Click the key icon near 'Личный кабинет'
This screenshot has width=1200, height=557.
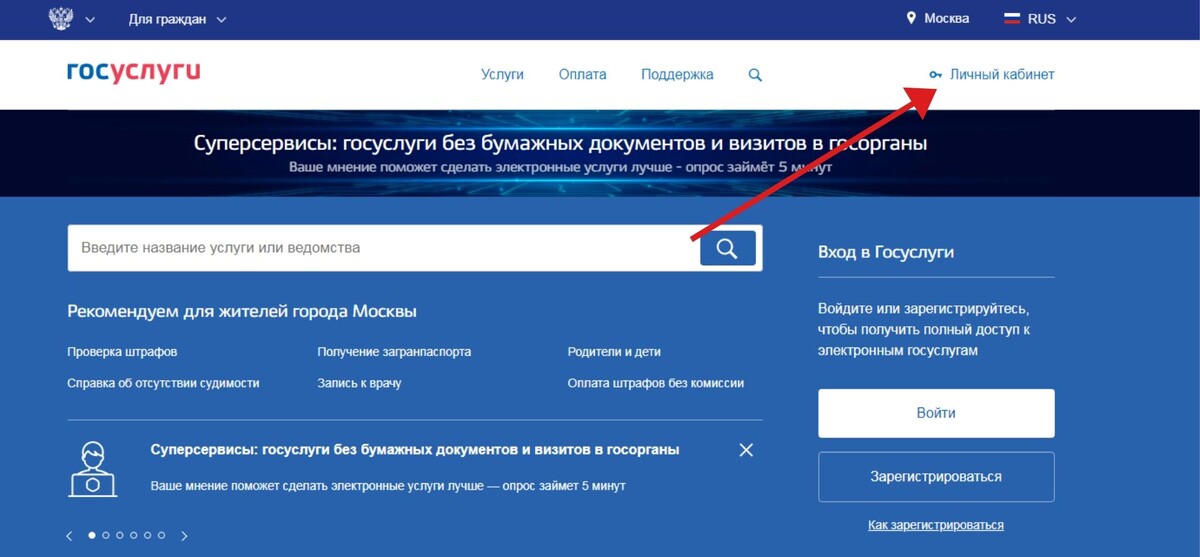[935, 75]
